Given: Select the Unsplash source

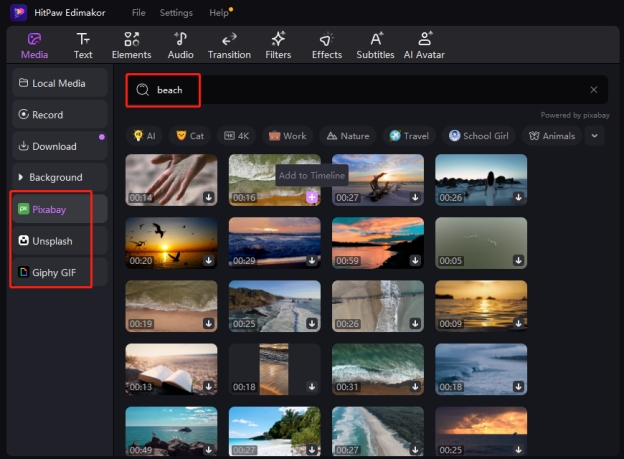Looking at the screenshot, I should (60, 241).
